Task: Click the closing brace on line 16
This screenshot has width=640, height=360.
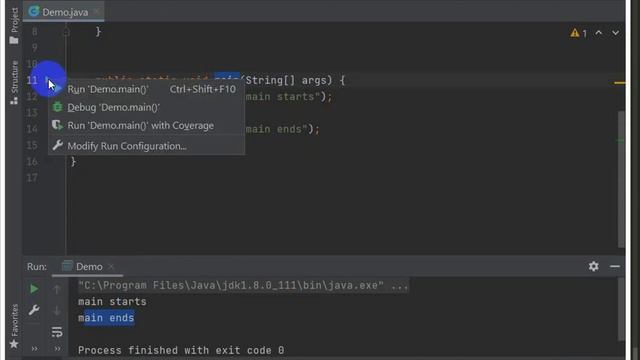Action: pos(73,162)
